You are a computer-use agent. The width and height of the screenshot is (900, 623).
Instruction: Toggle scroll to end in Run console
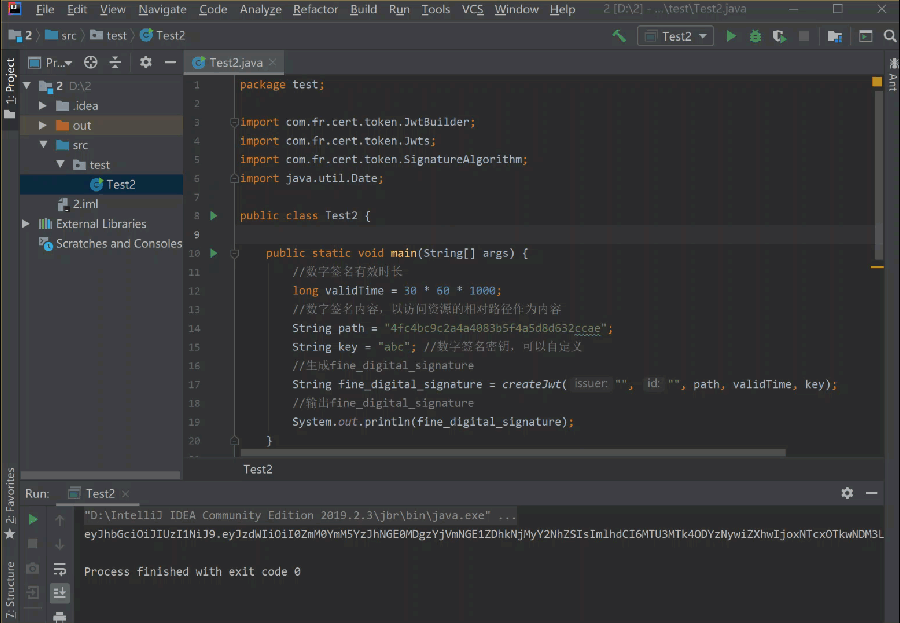(x=60, y=593)
